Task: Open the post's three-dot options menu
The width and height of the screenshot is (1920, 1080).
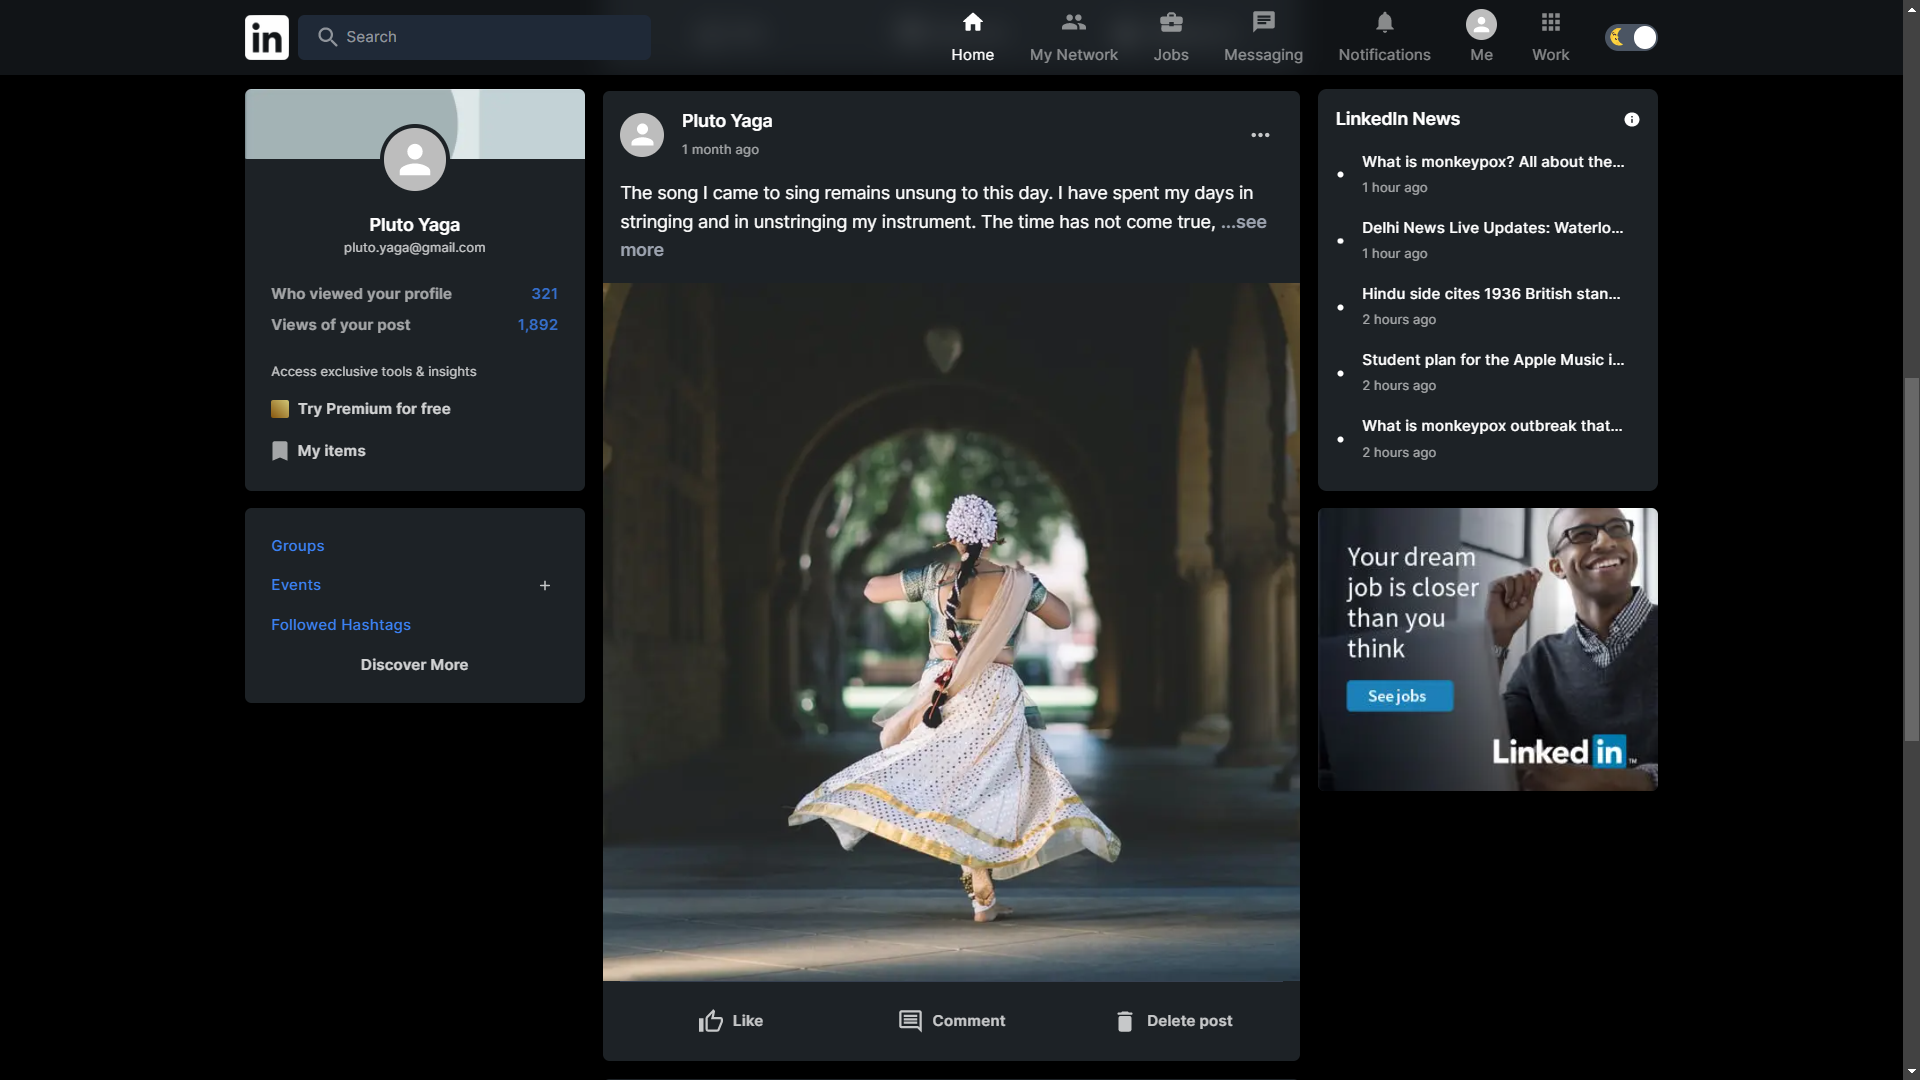Action: (1260, 135)
